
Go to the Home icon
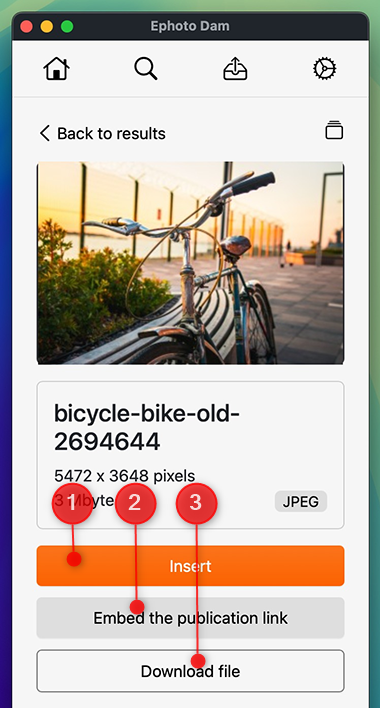pyautogui.click(x=56, y=69)
